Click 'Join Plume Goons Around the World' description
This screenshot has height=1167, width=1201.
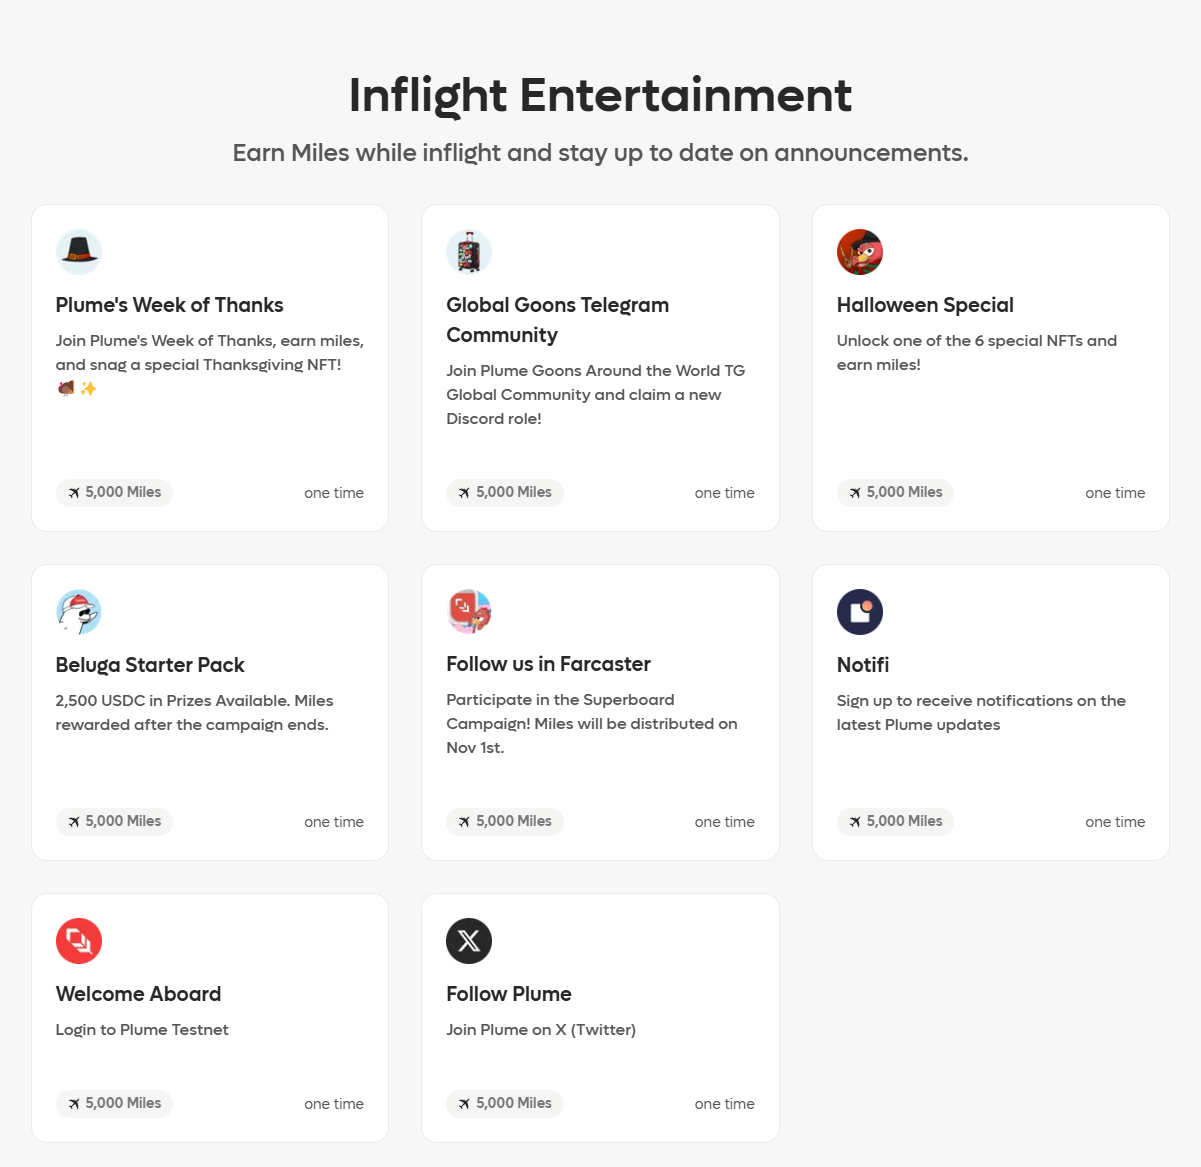[x=596, y=394]
